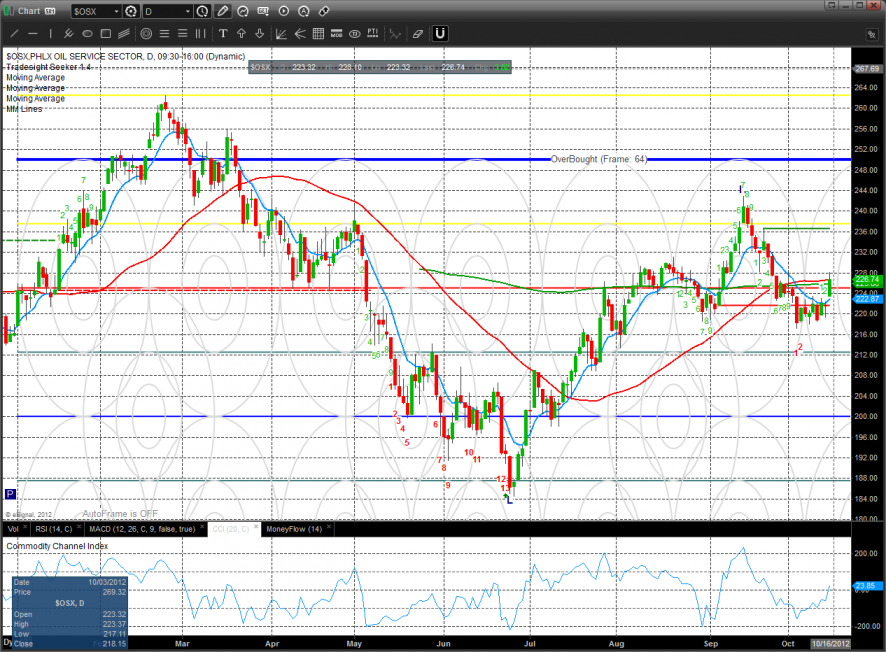Image resolution: width=886 pixels, height=652 pixels.
Task: Toggle the purple P marker on chart
Action: [10, 494]
